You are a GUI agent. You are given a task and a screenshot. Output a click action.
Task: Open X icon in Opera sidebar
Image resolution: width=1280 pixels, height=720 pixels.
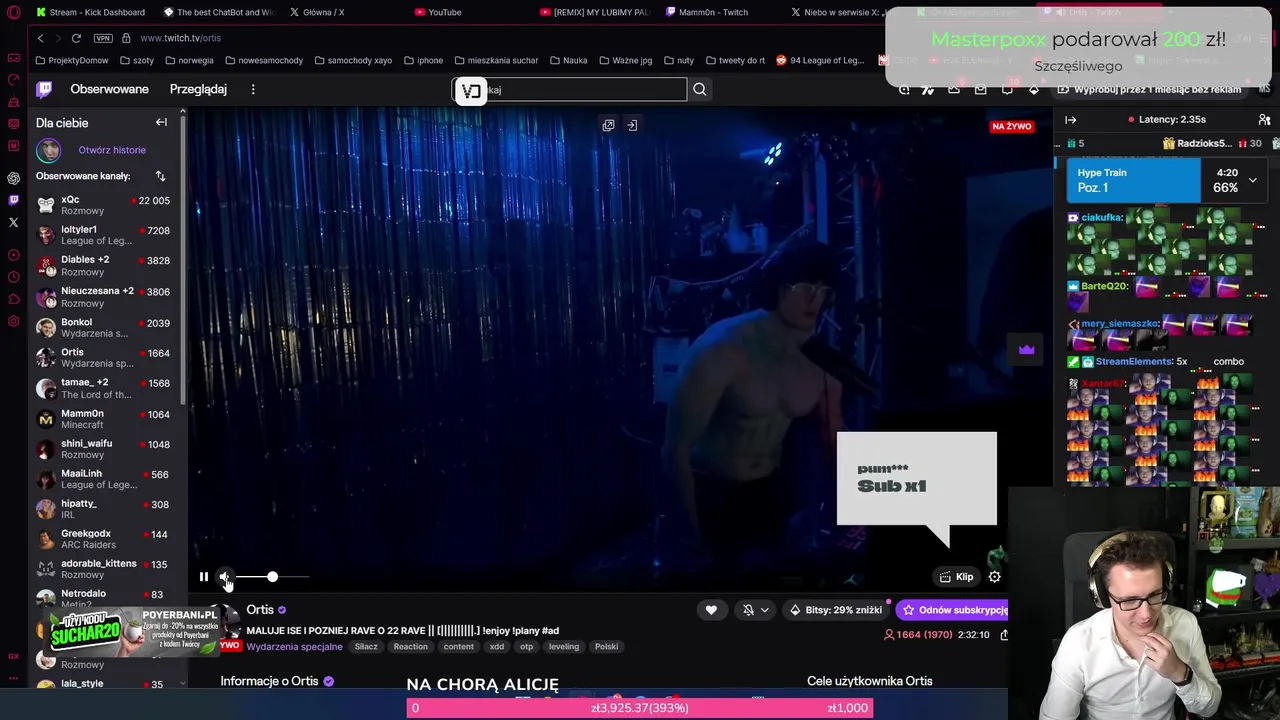13,222
